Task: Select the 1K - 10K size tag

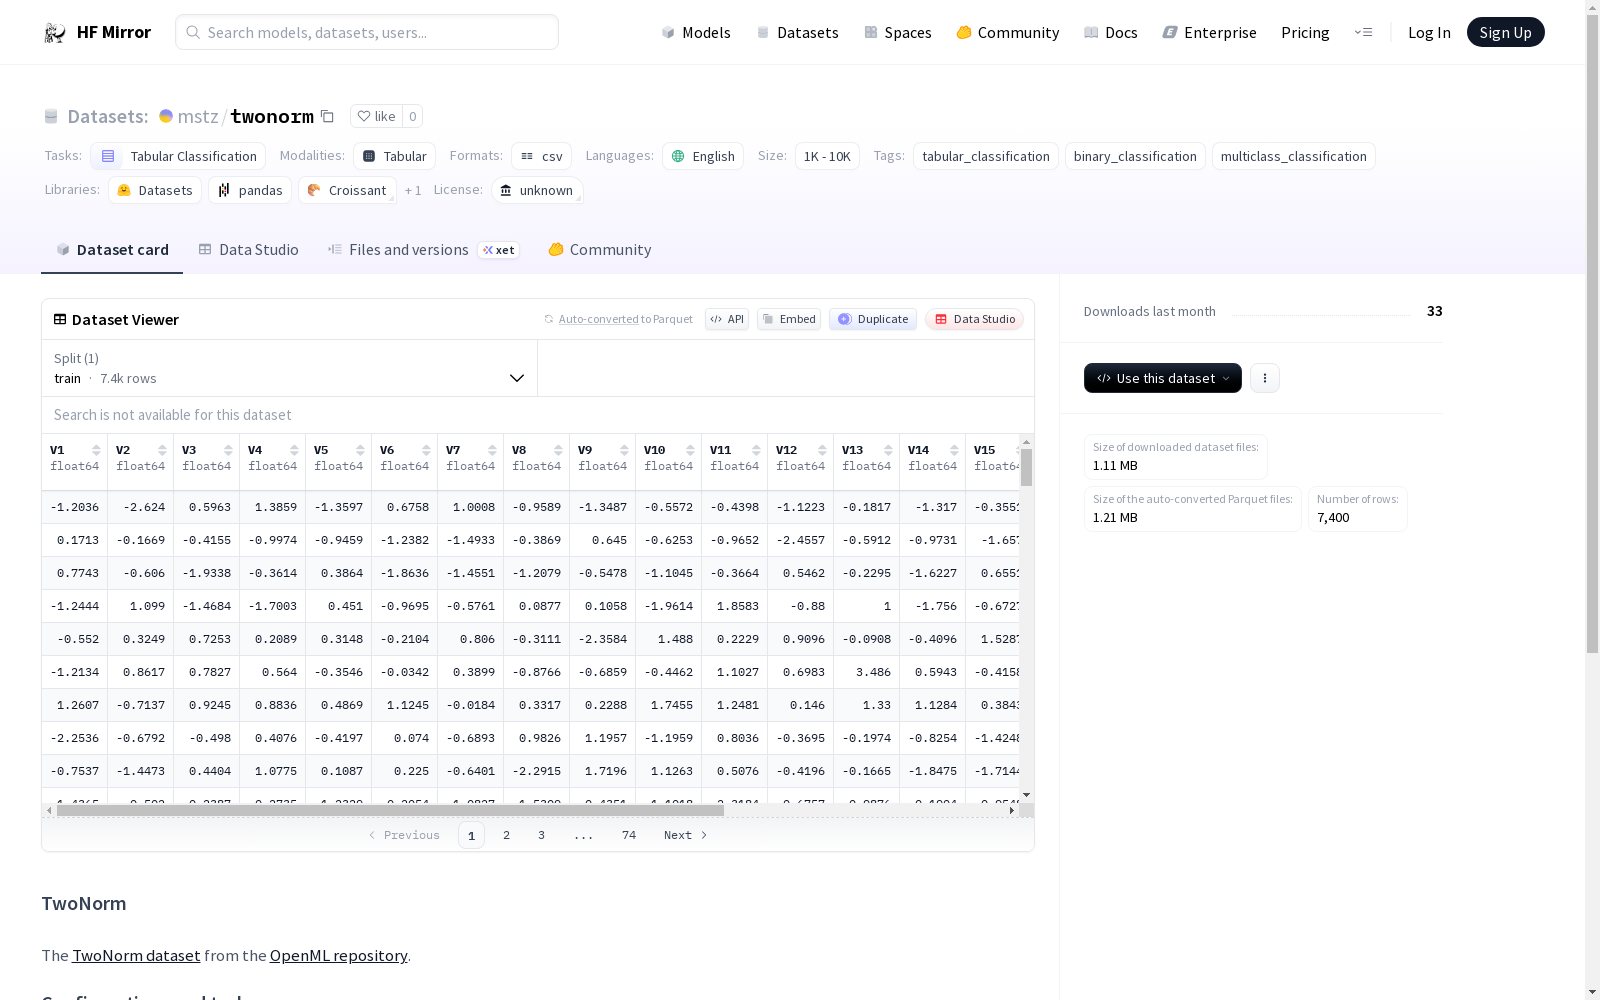Action: click(x=827, y=156)
